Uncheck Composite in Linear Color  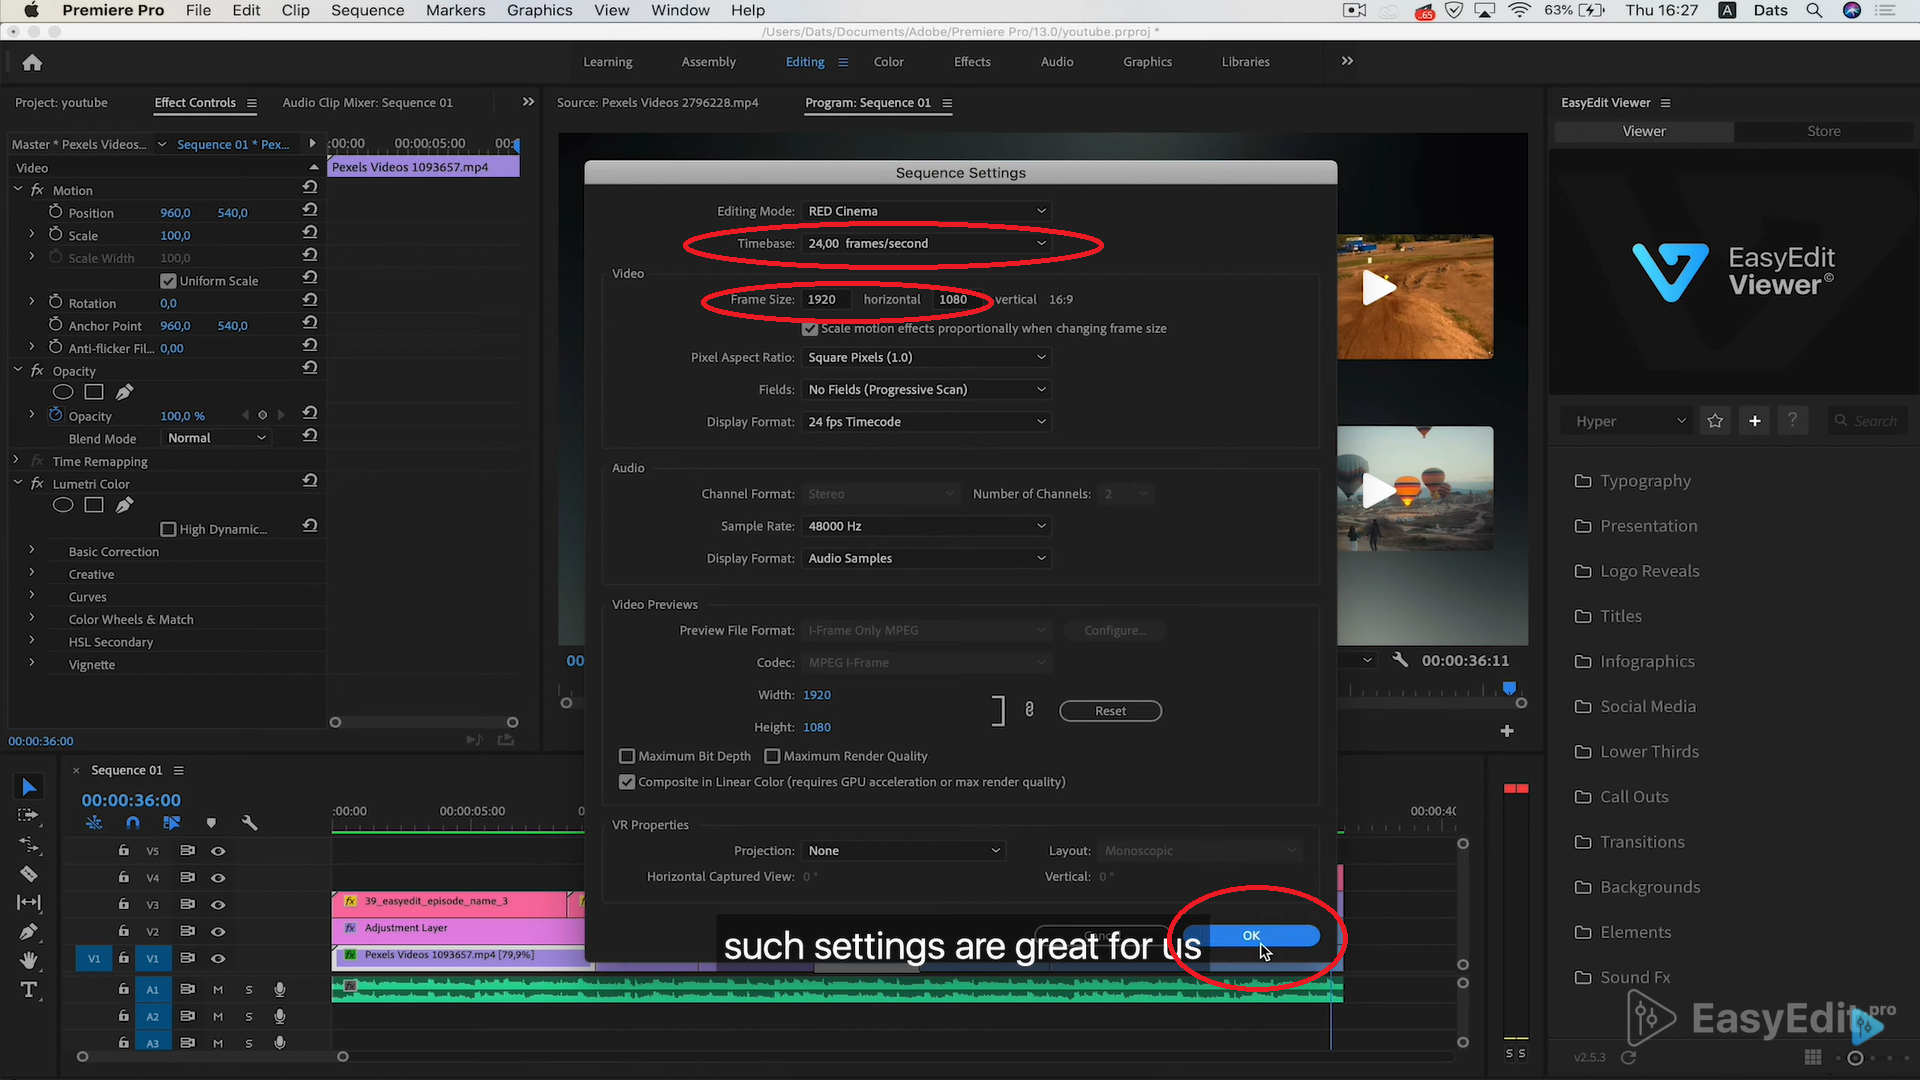point(627,782)
